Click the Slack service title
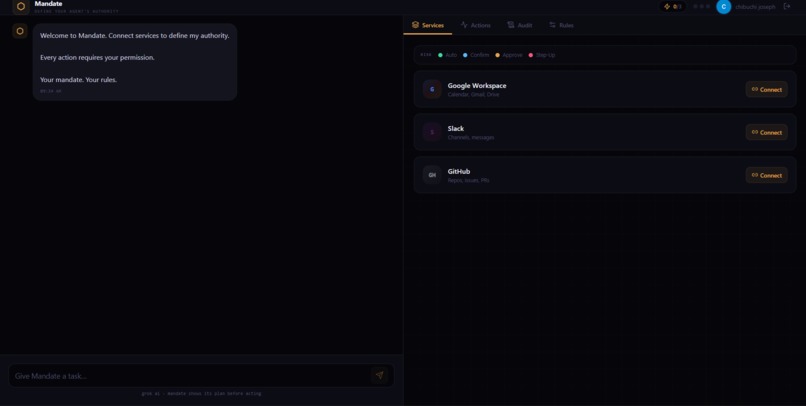The image size is (806, 406). [x=456, y=128]
